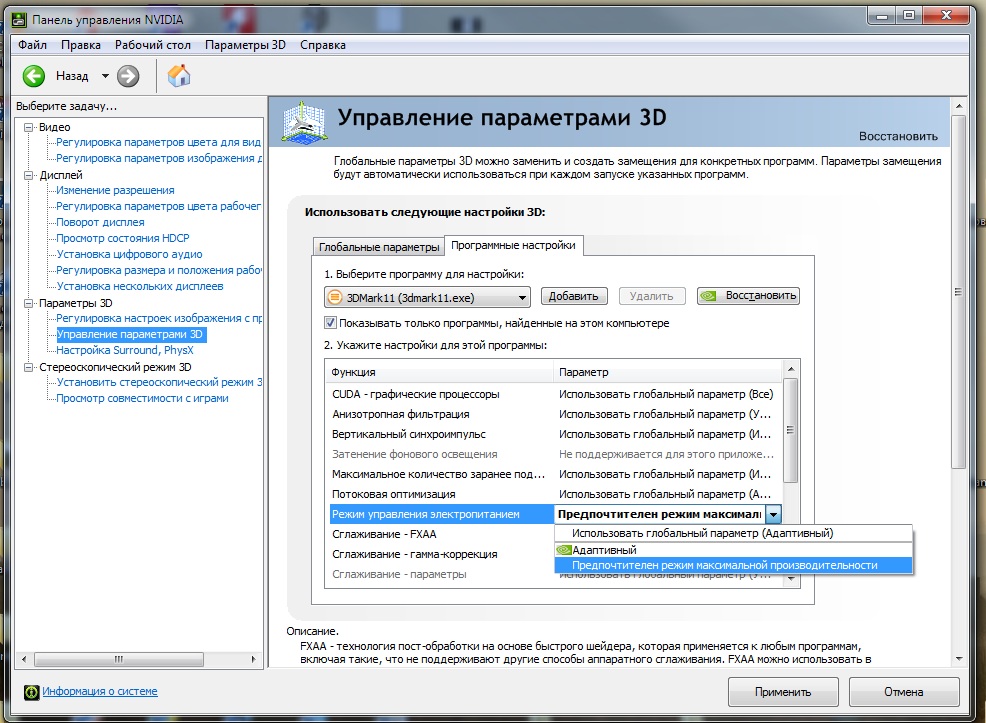Open the Home page icon
Screen dimensions: 986x723
click(179, 76)
